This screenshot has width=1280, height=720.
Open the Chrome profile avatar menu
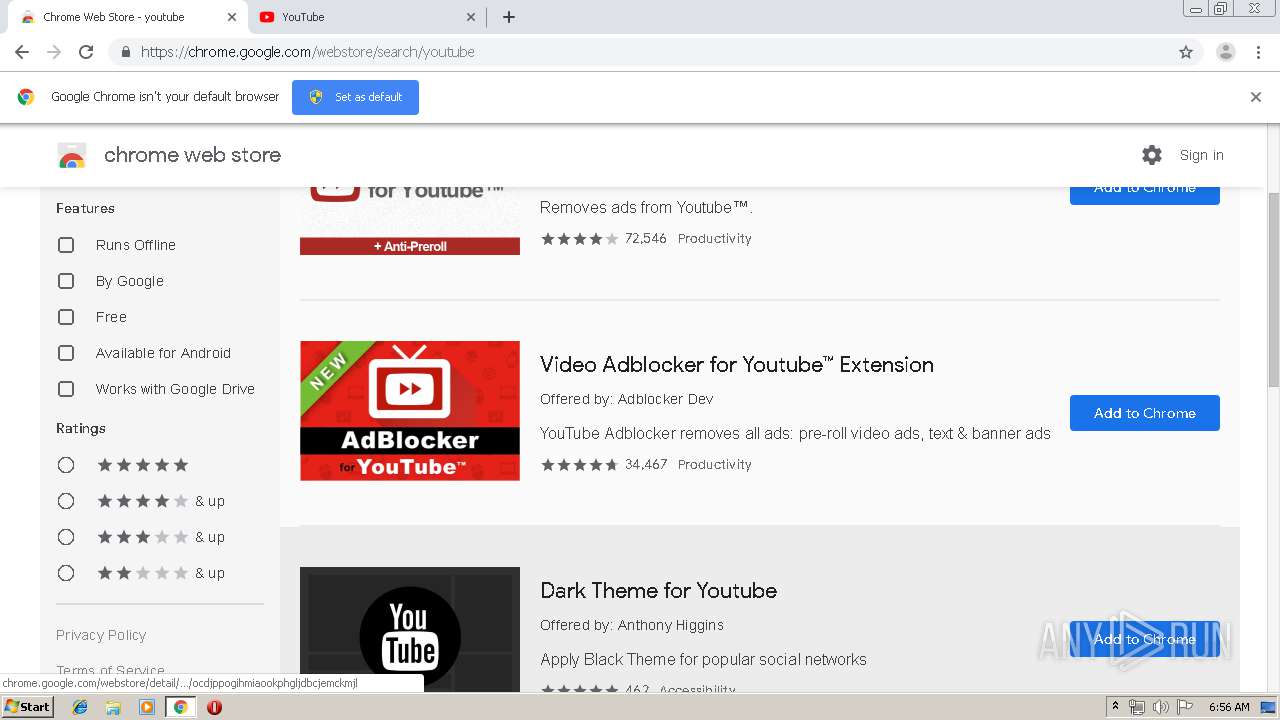point(1226,52)
